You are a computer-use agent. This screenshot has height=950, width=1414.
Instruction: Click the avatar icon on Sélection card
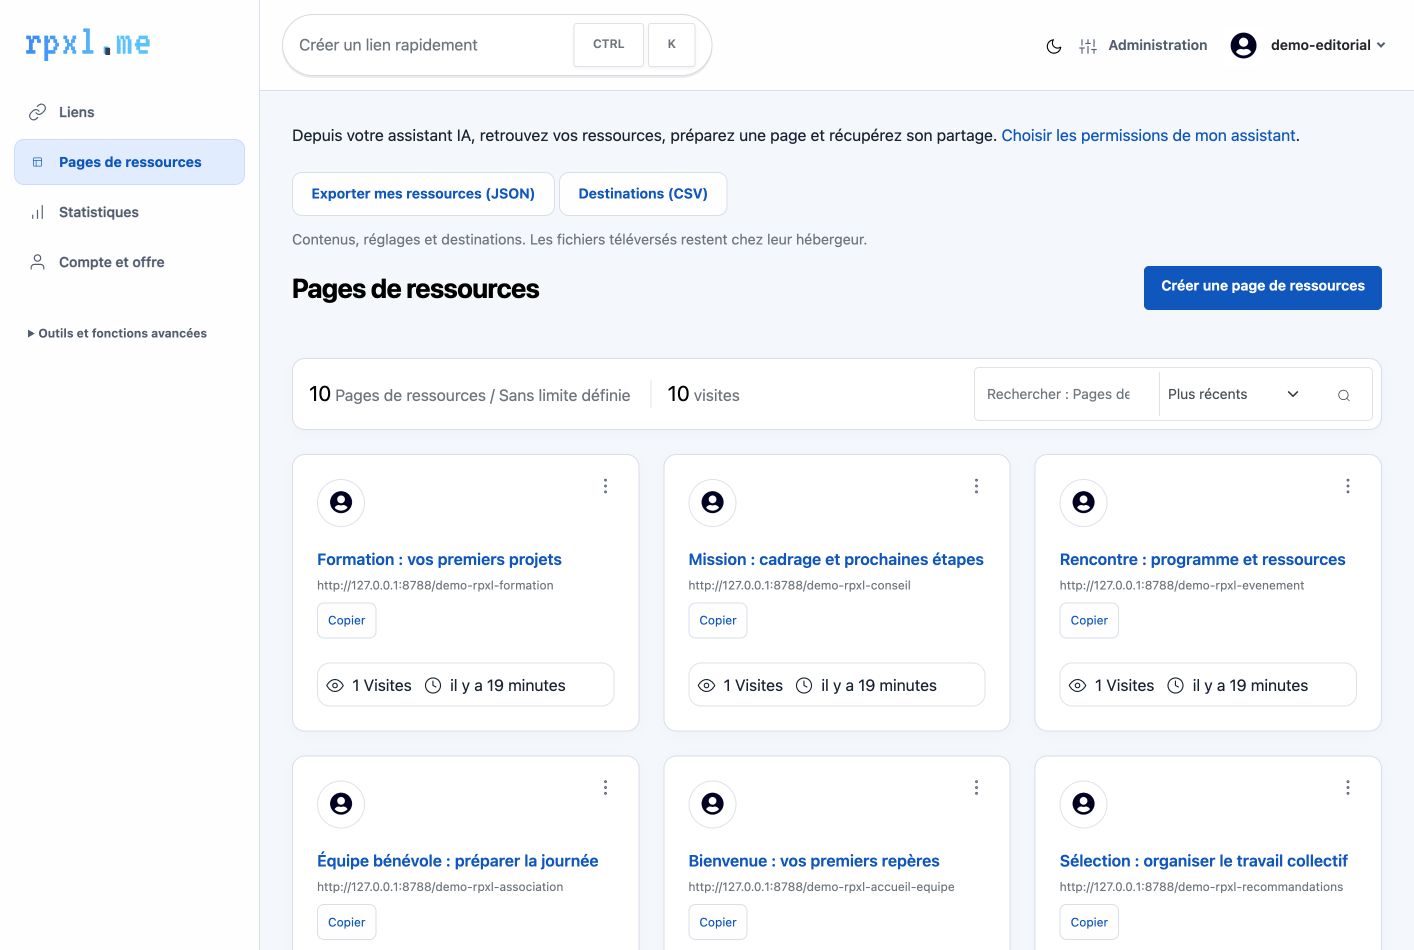1084,804
